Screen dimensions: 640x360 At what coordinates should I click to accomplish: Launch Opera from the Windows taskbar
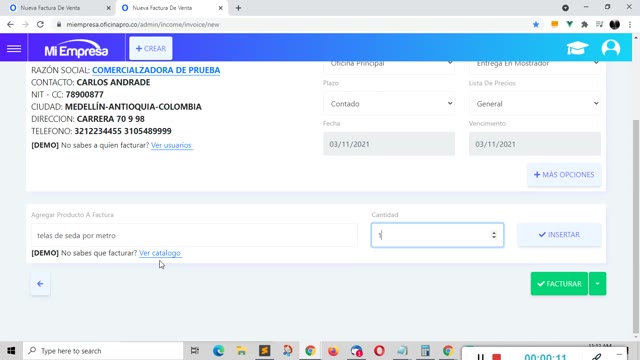[x=379, y=351]
